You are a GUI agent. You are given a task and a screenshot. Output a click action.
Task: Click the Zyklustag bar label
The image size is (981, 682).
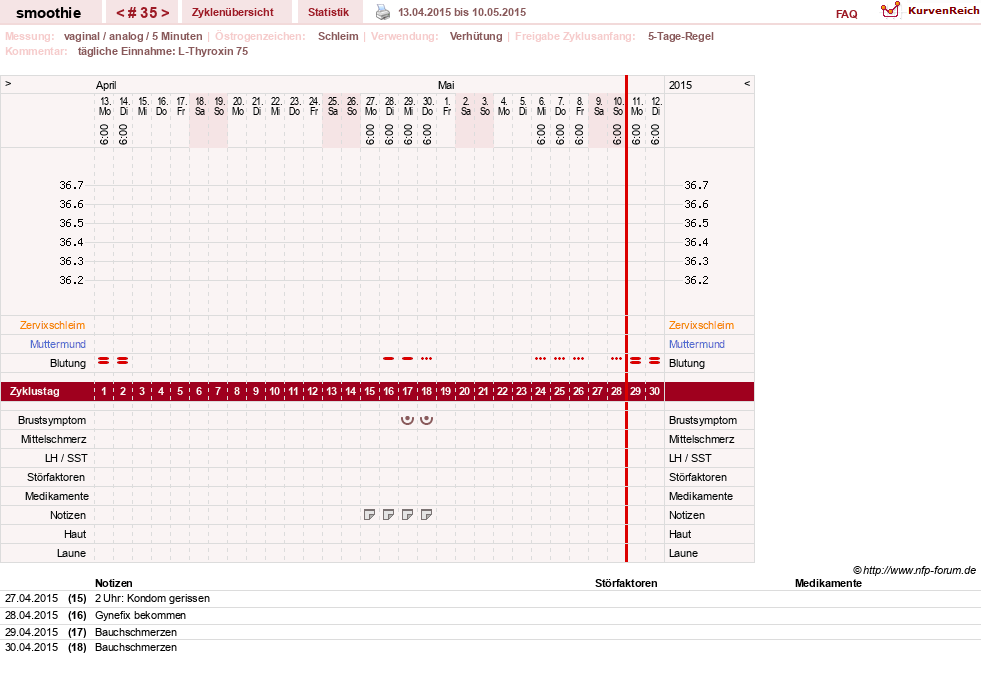click(35, 391)
